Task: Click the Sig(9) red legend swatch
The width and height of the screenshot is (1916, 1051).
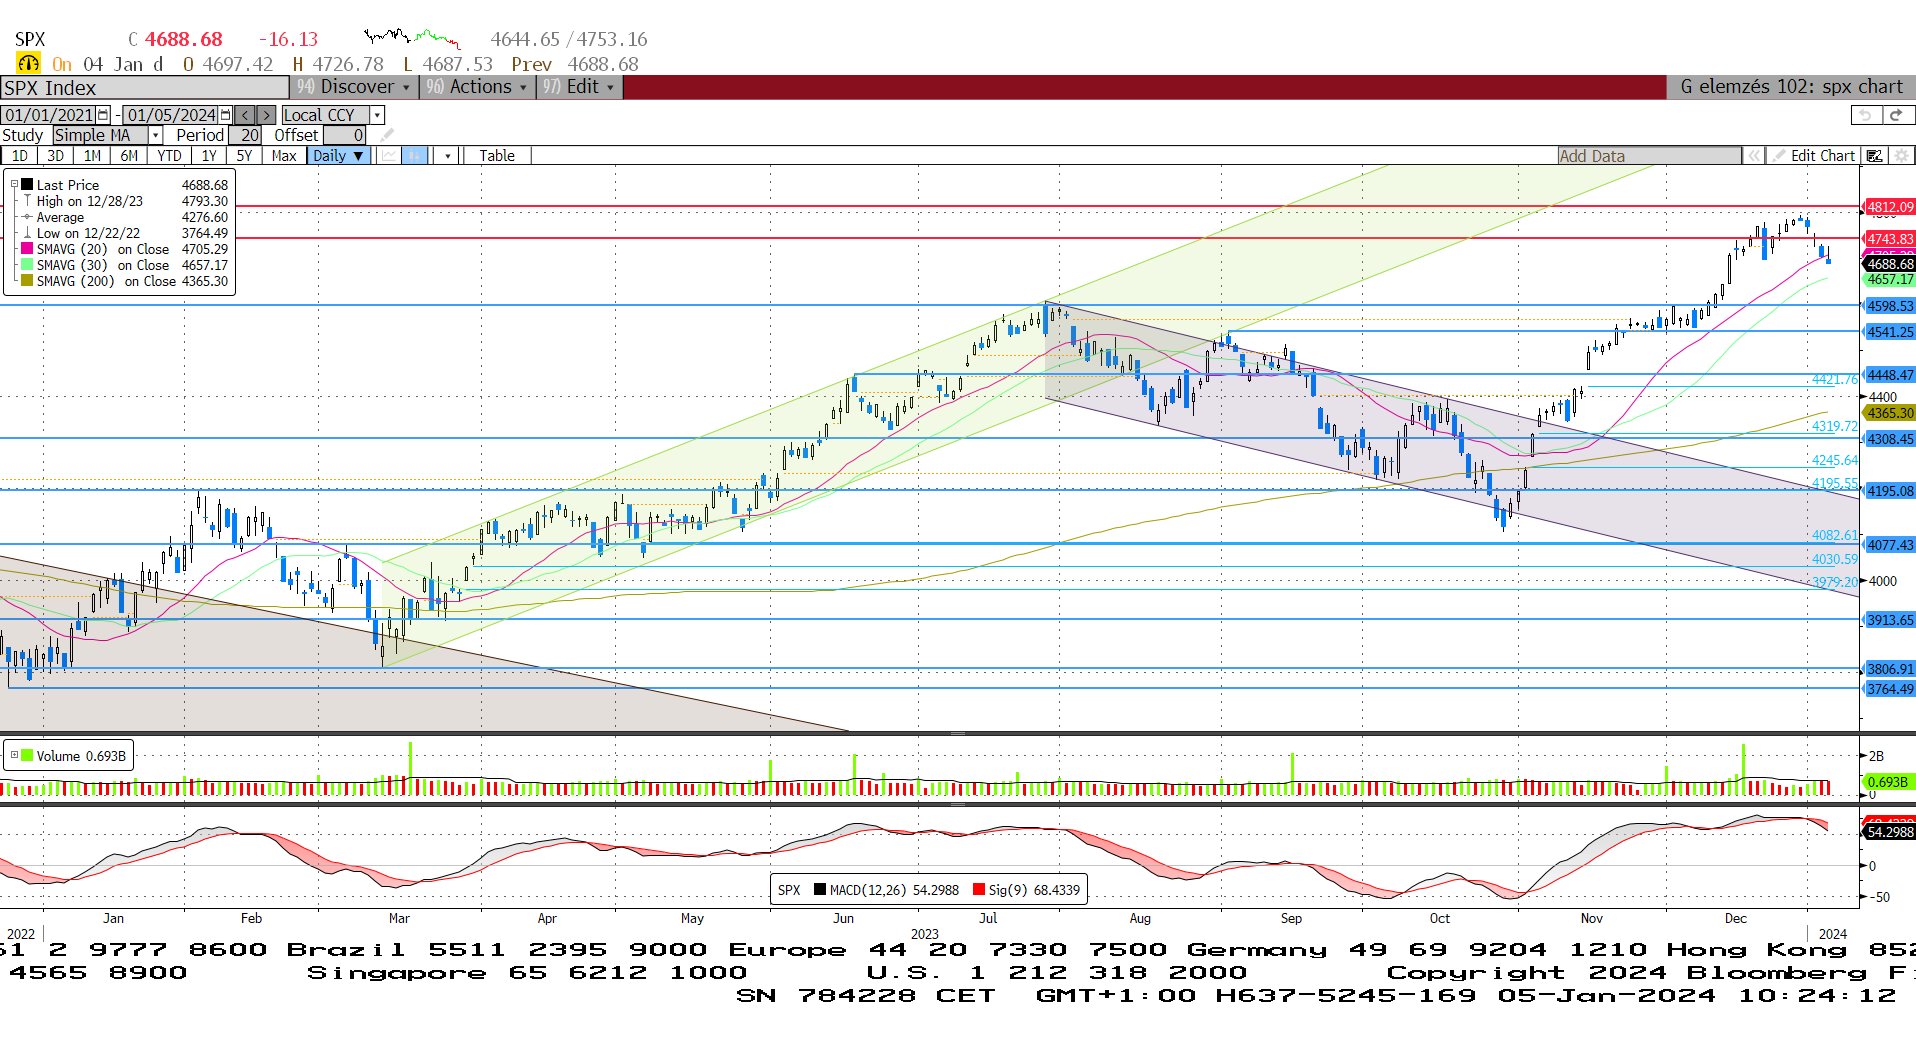Action: [979, 889]
